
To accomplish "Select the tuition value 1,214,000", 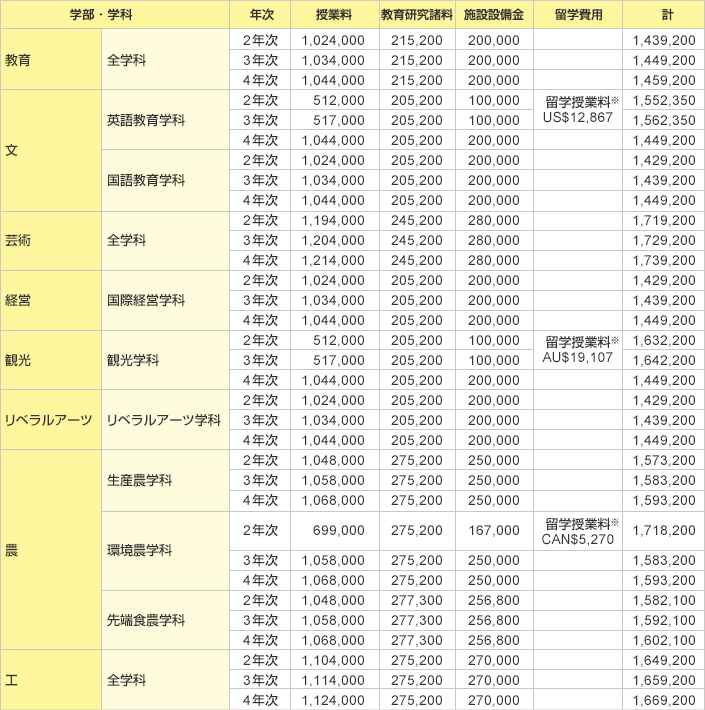I will 335,260.
